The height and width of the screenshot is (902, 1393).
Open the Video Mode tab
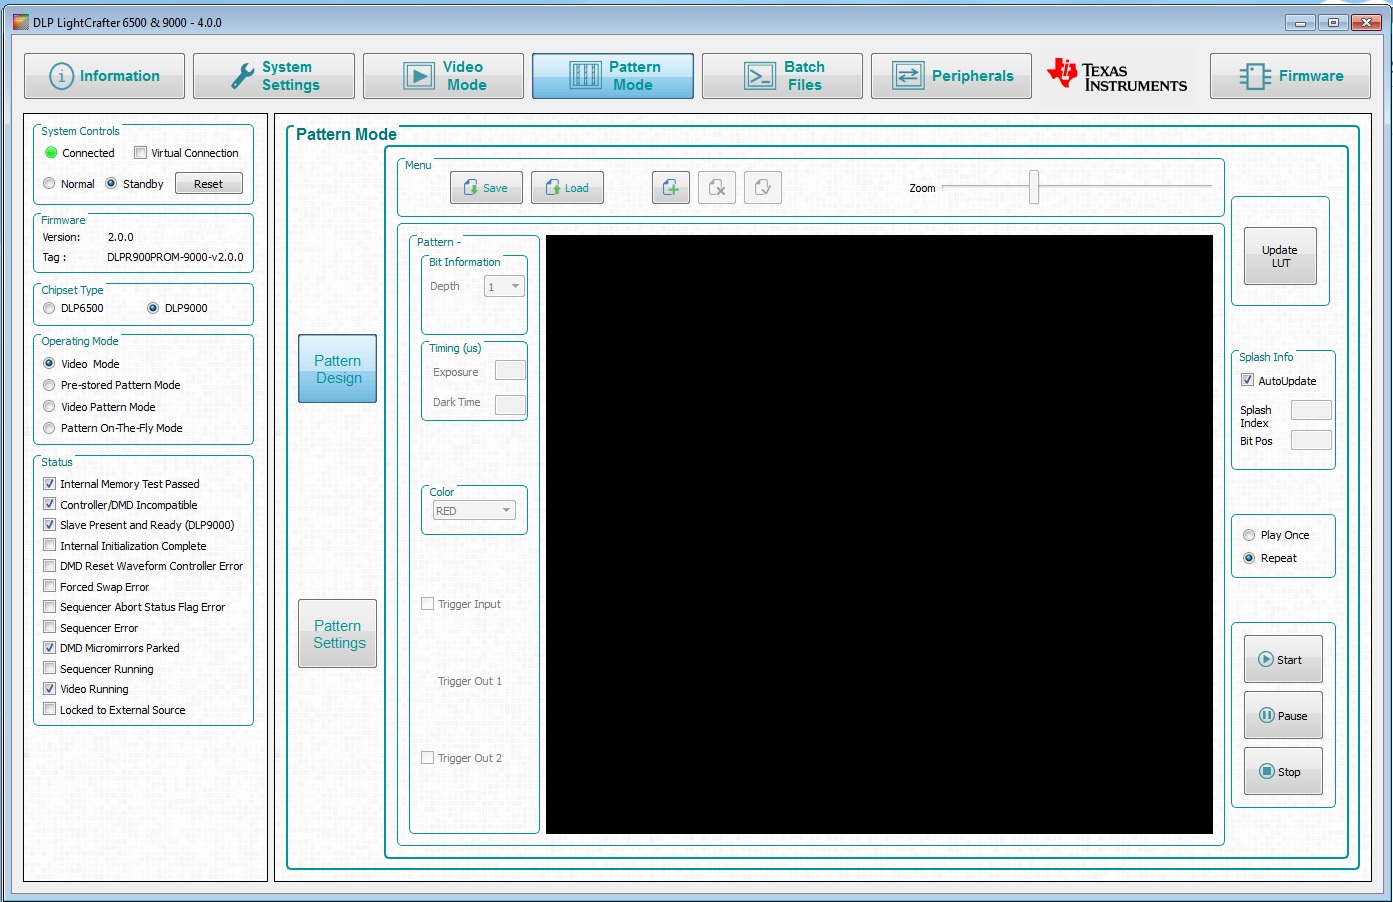click(x=443, y=76)
